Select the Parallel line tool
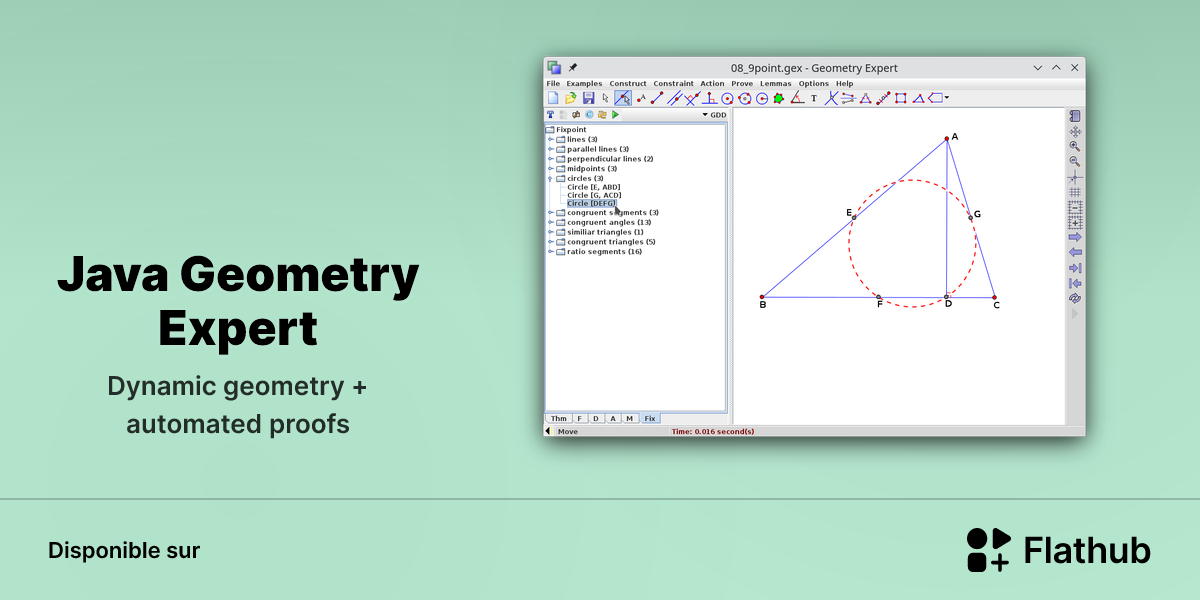This screenshot has height=600, width=1200. (x=674, y=98)
